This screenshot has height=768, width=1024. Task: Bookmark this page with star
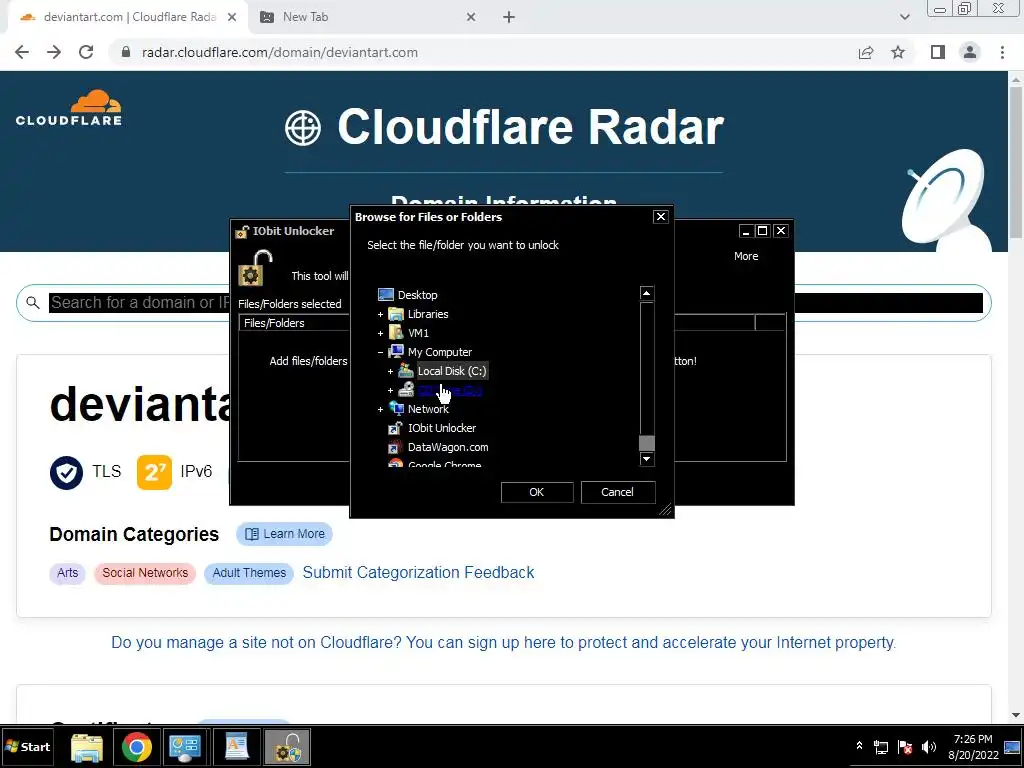click(898, 52)
